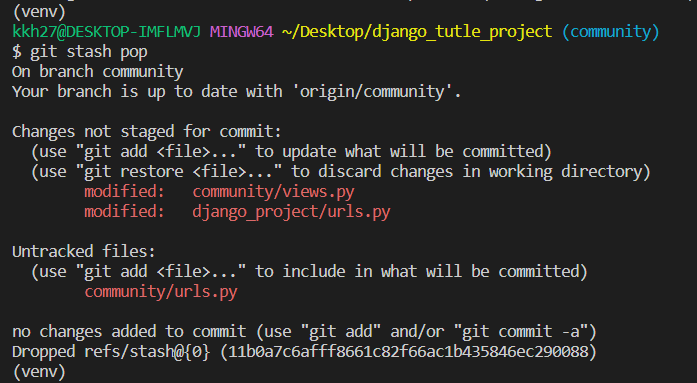Click the community/views.py modified file path
The width and height of the screenshot is (697, 383).
tap(273, 192)
